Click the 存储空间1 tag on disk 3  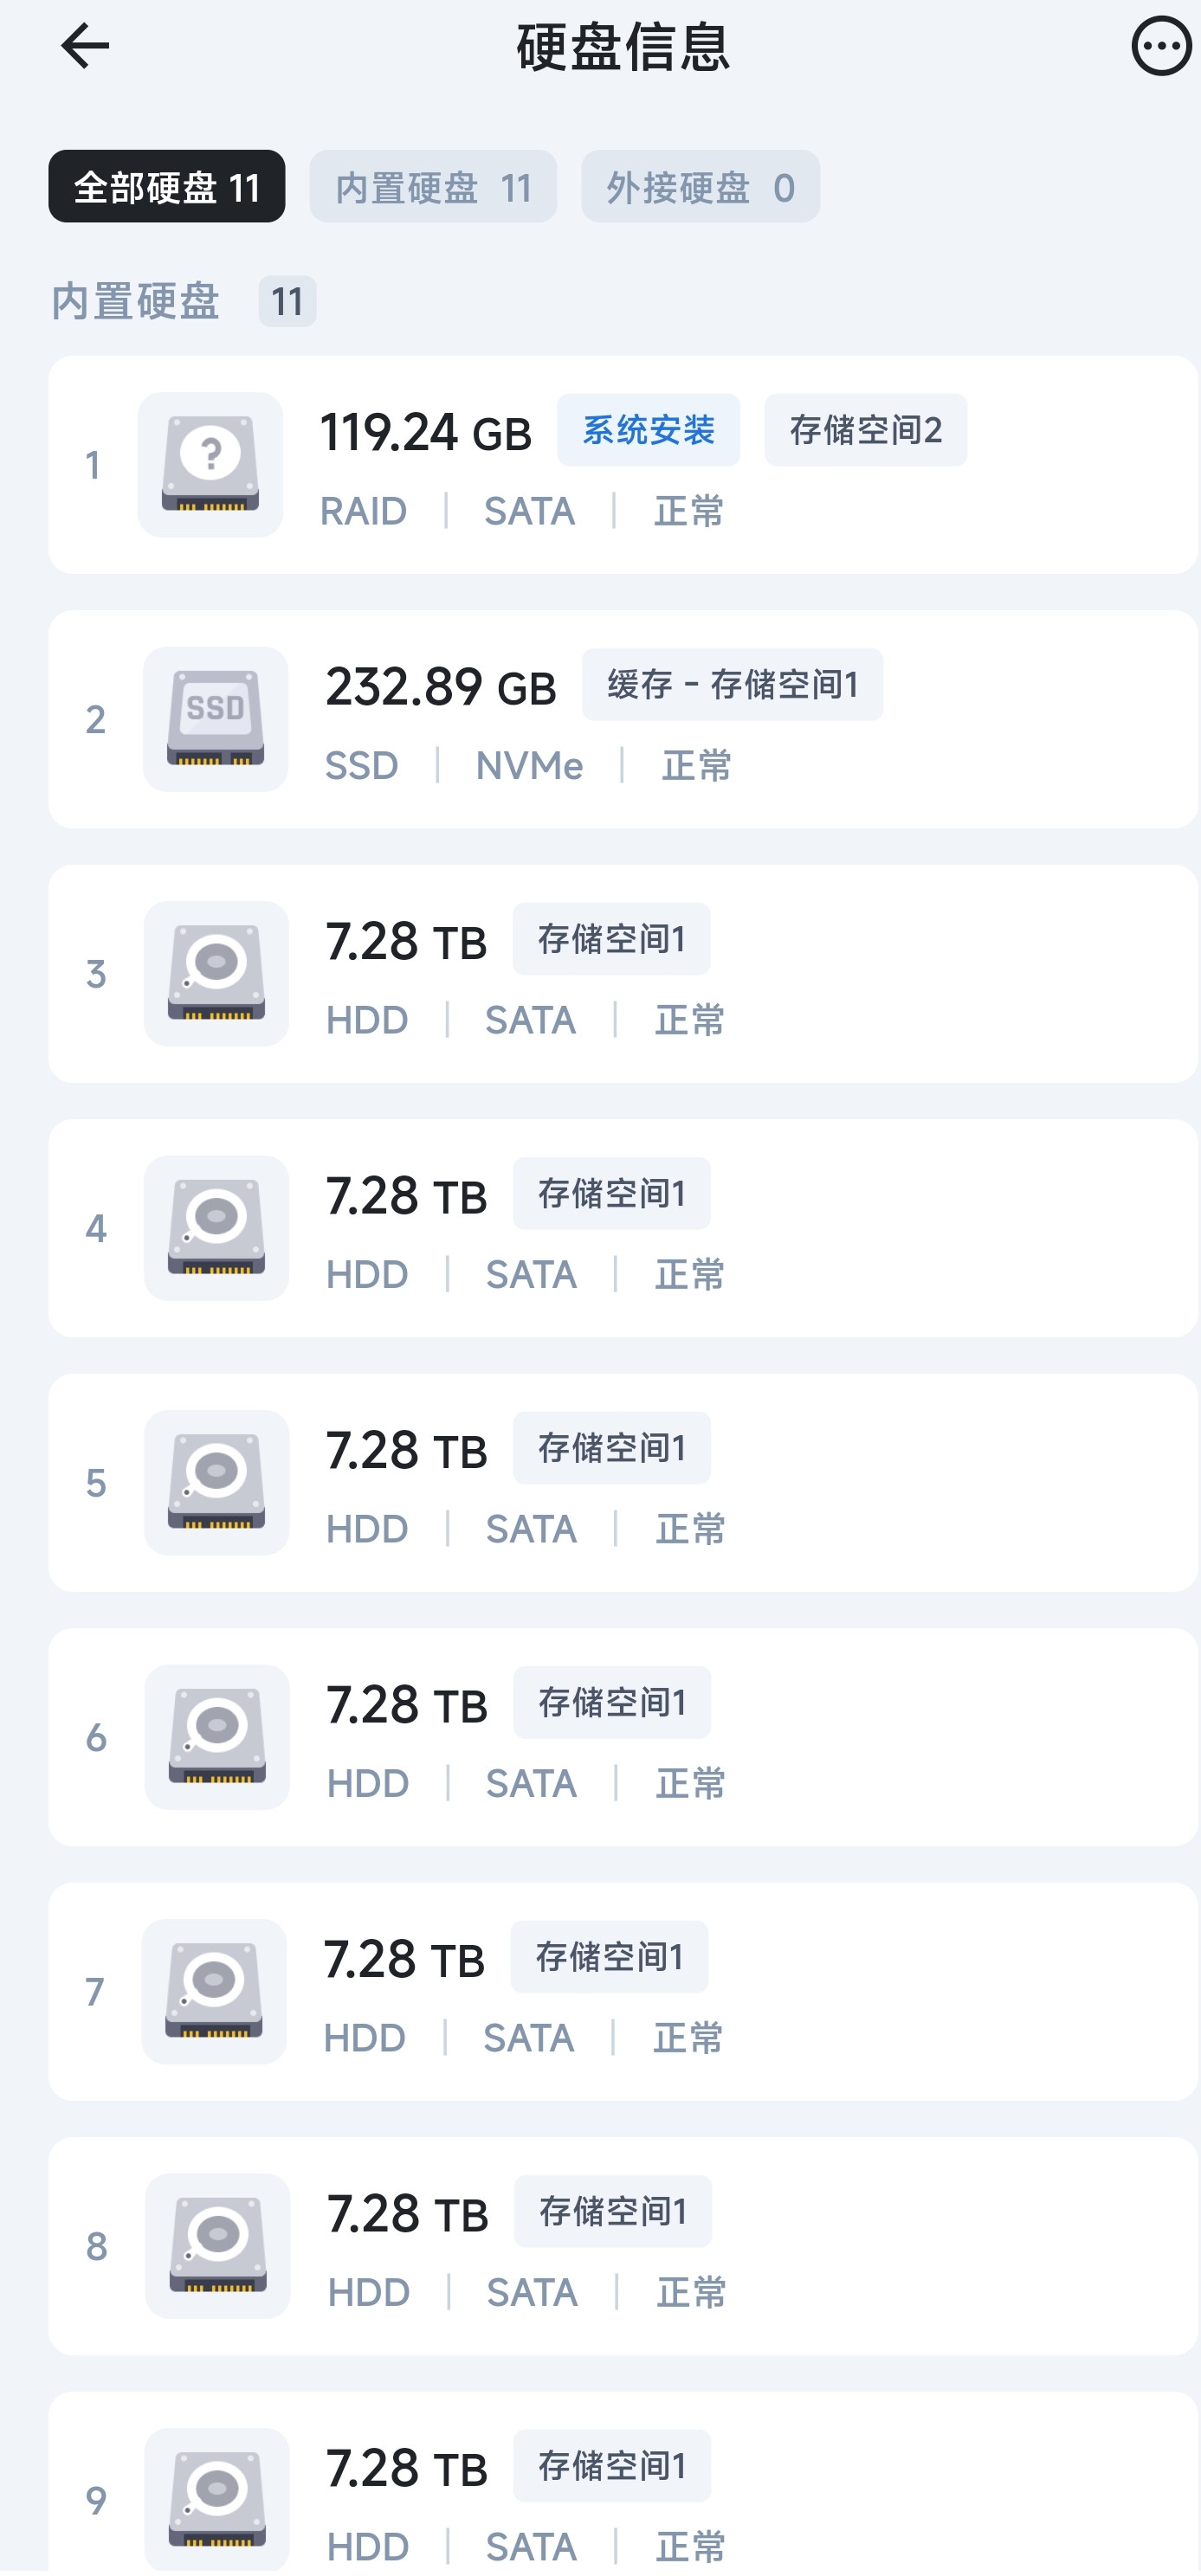point(611,940)
